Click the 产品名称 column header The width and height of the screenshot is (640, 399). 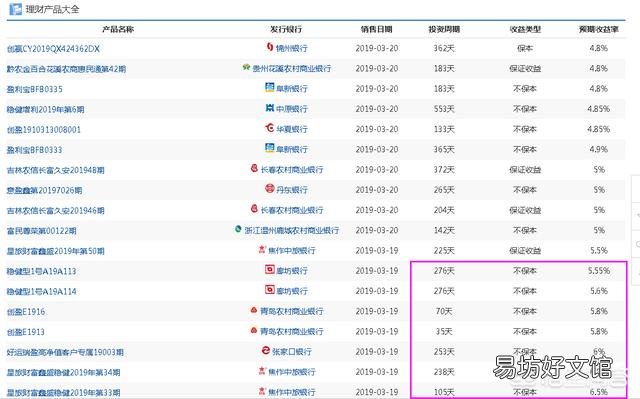click(x=118, y=29)
